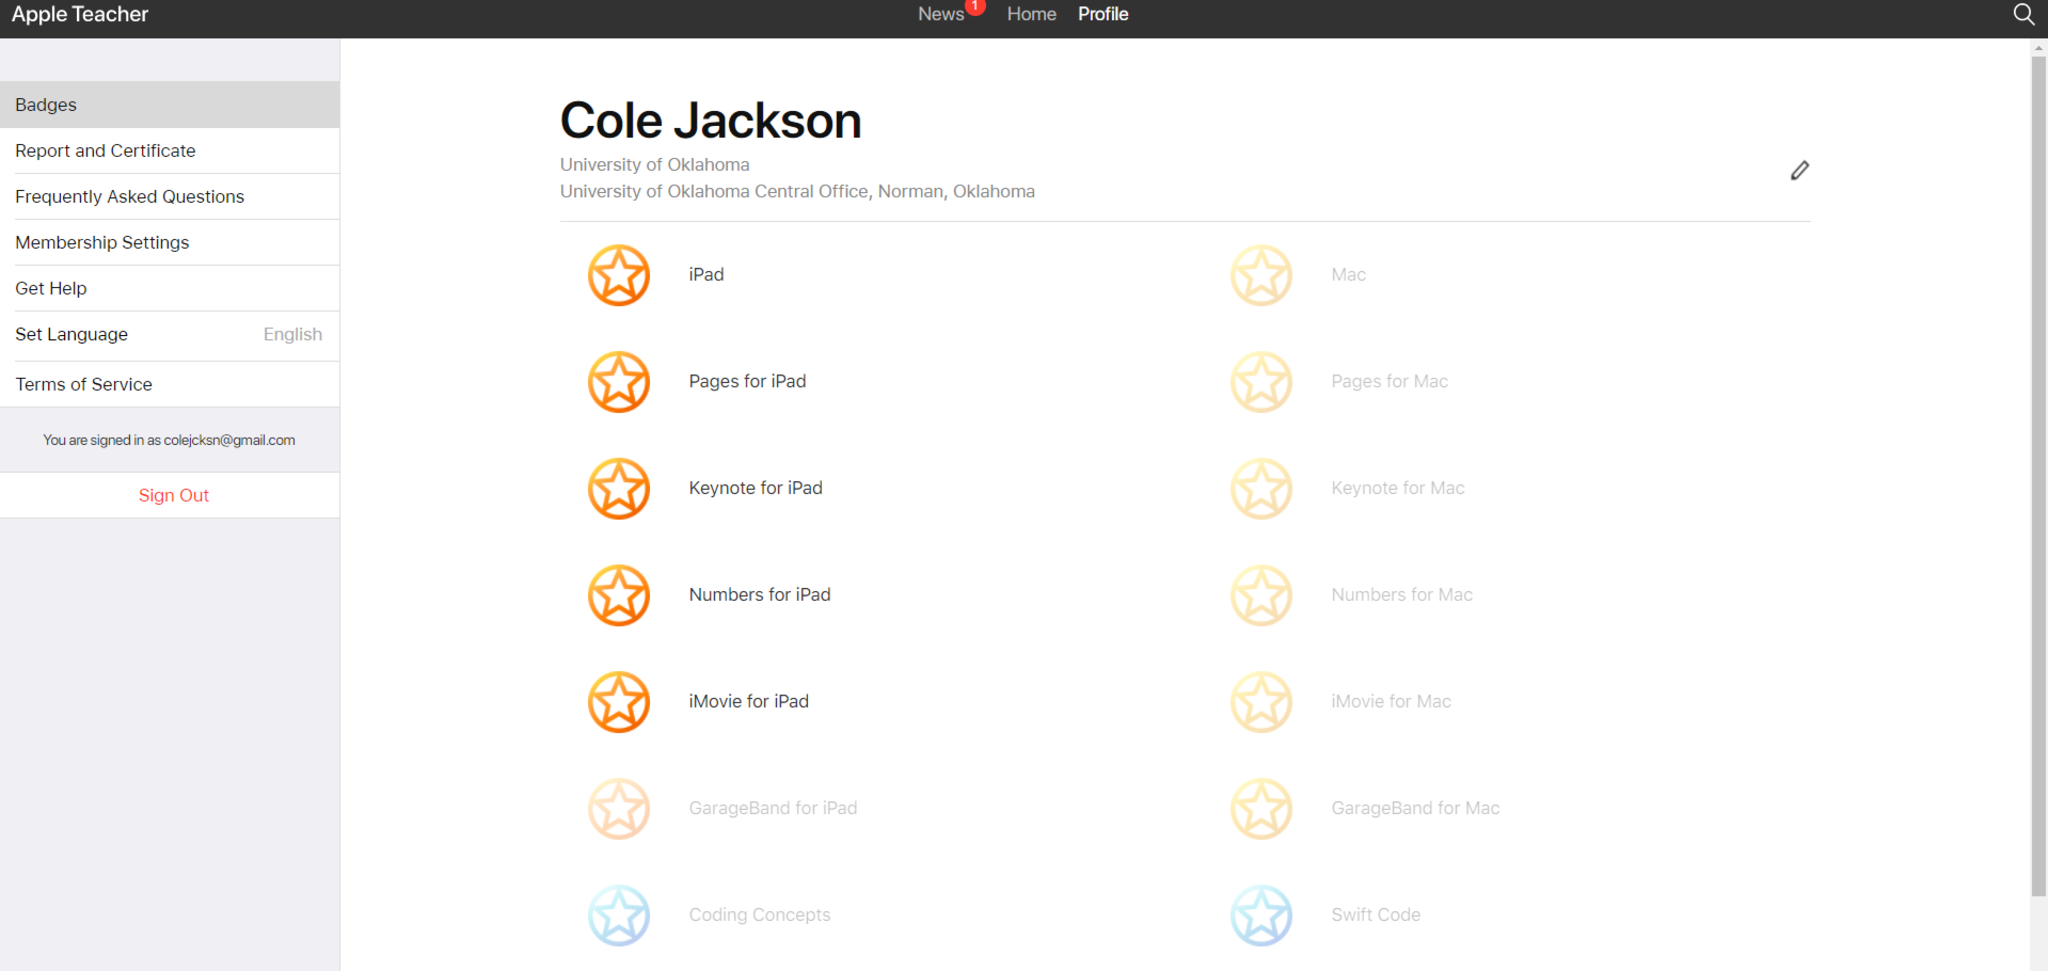The width and height of the screenshot is (2048, 971).
Task: Open Report and Certificate in sidebar
Action: tap(106, 151)
